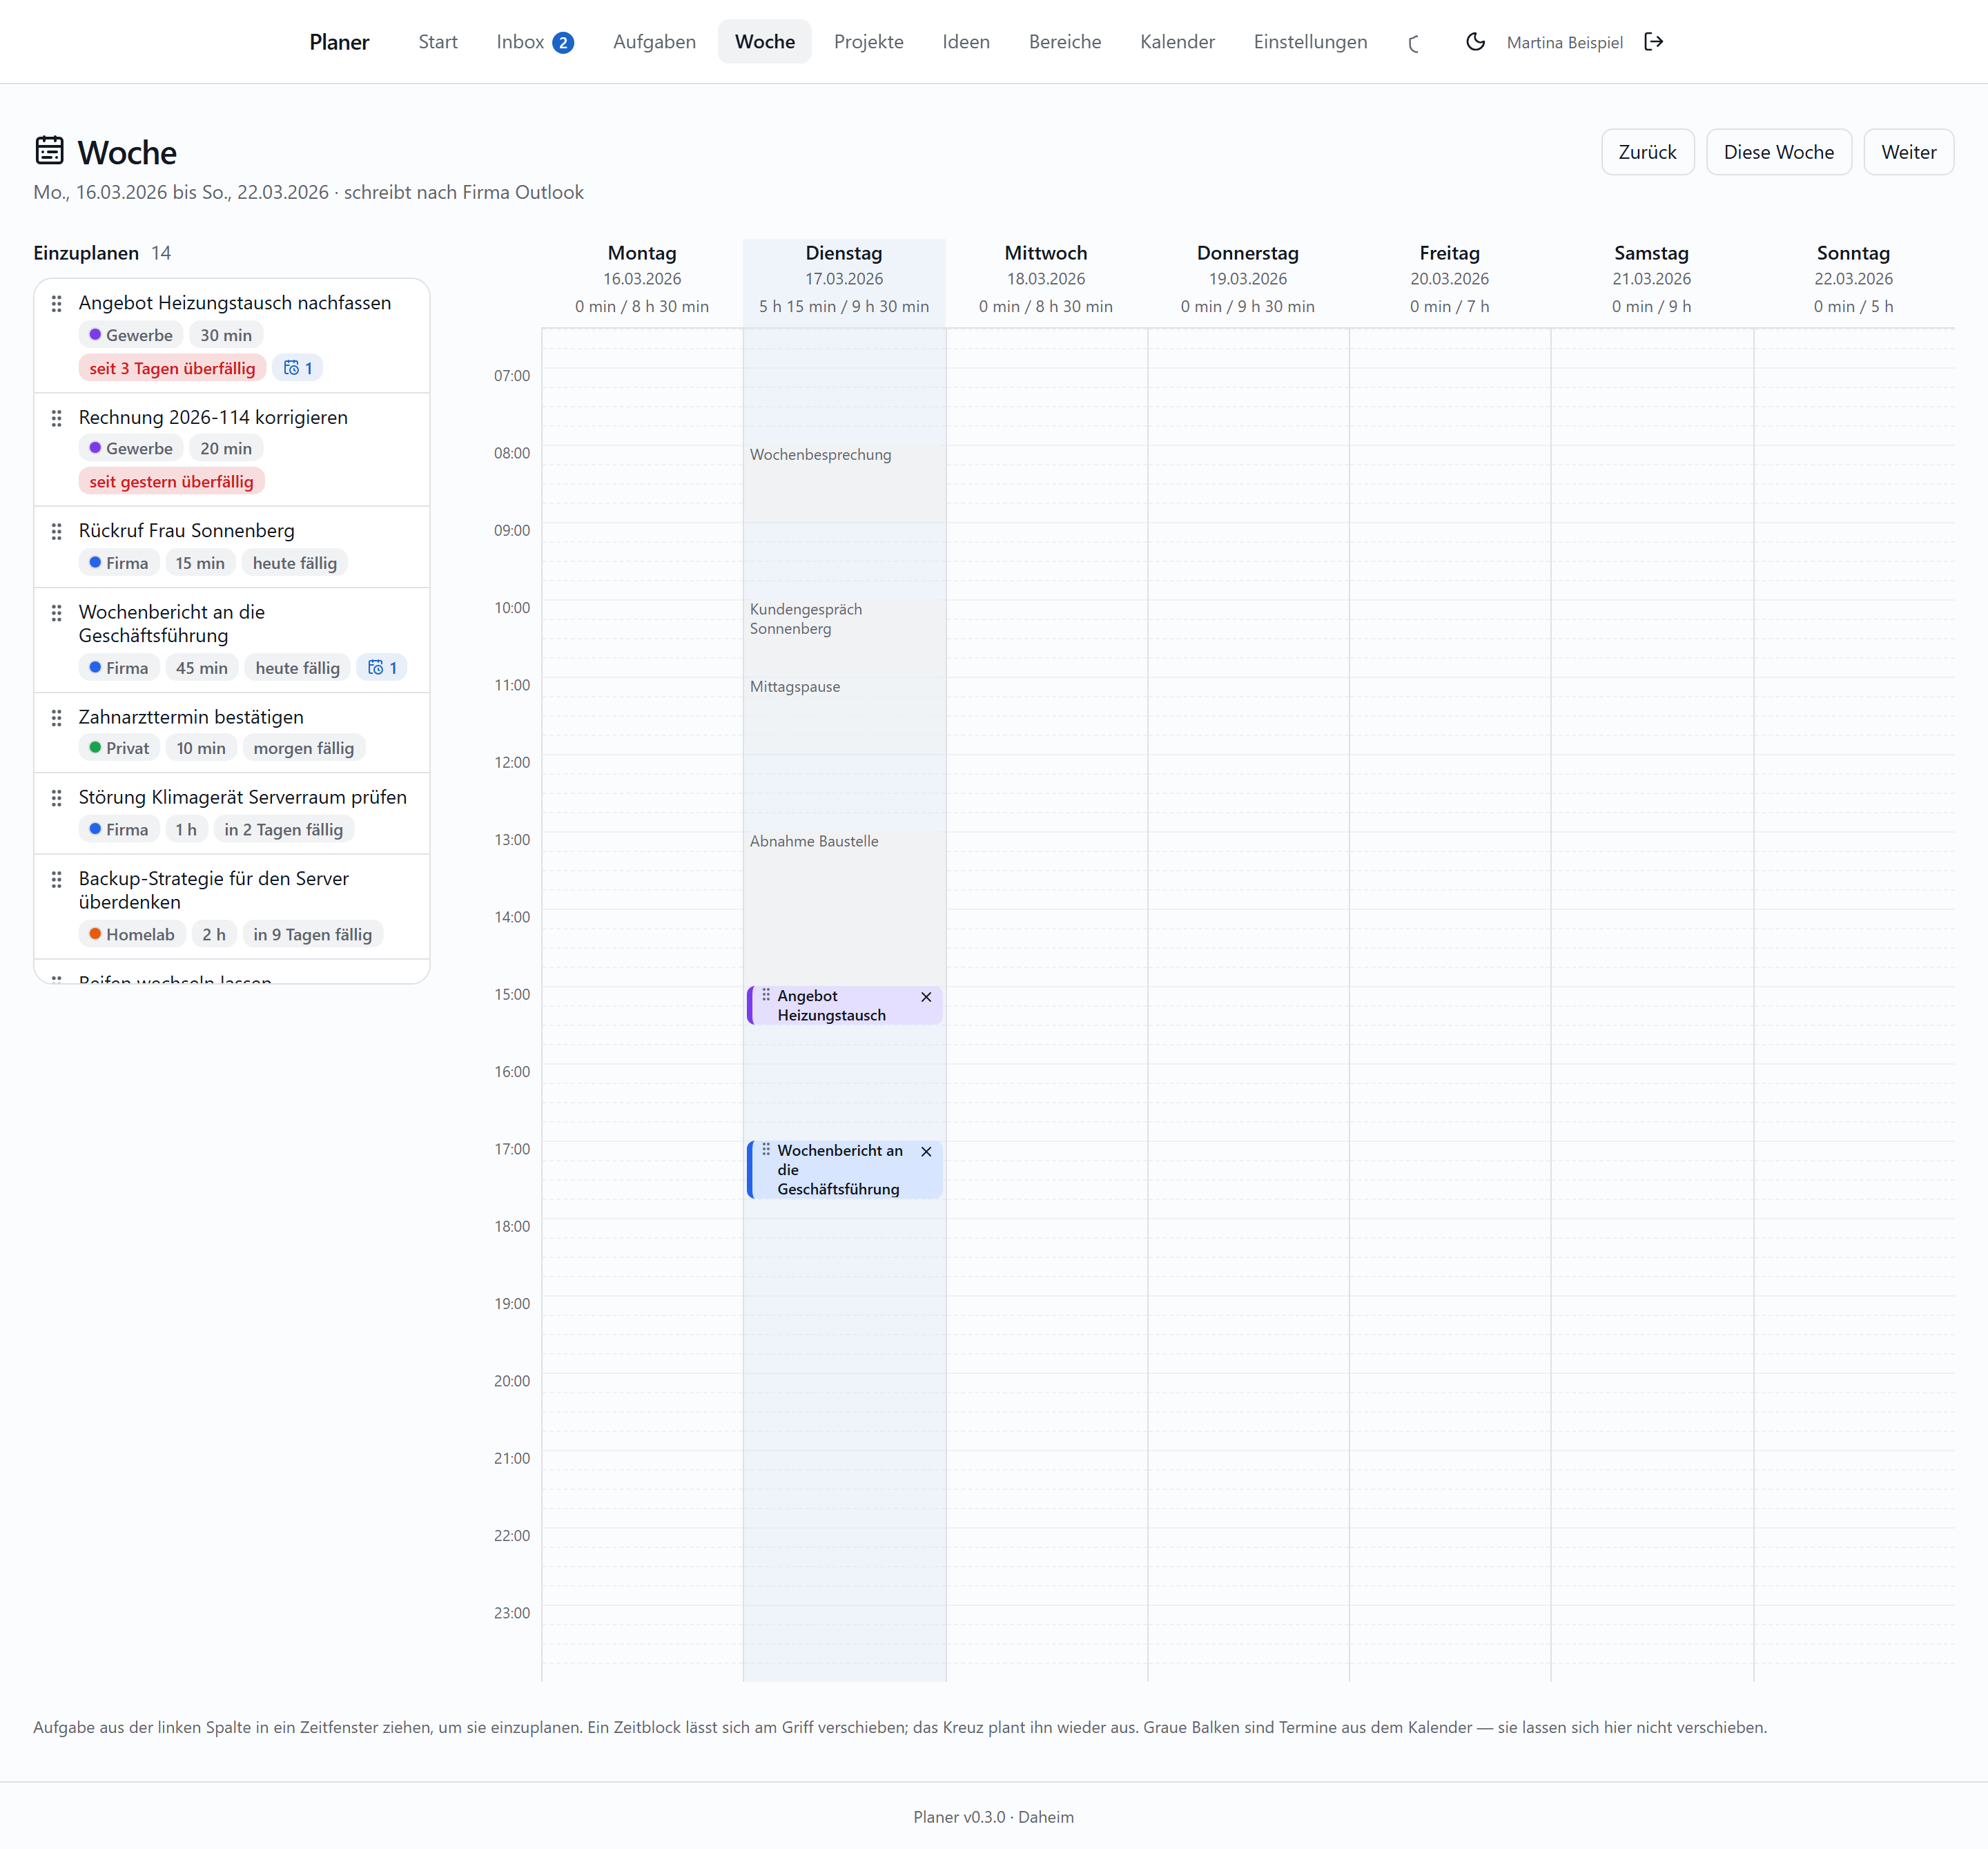Click the logout icon beside Martina Beispiel

point(1654,42)
